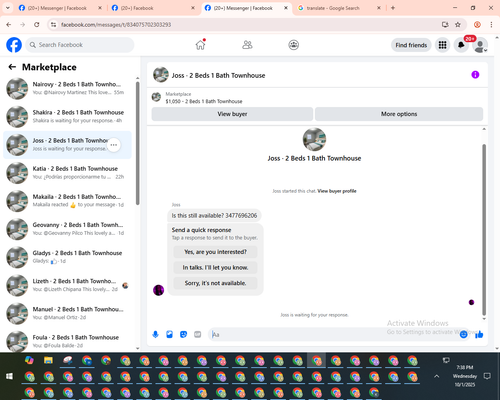The height and width of the screenshot is (400, 500).
Task: Open the Katia chat conversation
Action: tap(67, 173)
